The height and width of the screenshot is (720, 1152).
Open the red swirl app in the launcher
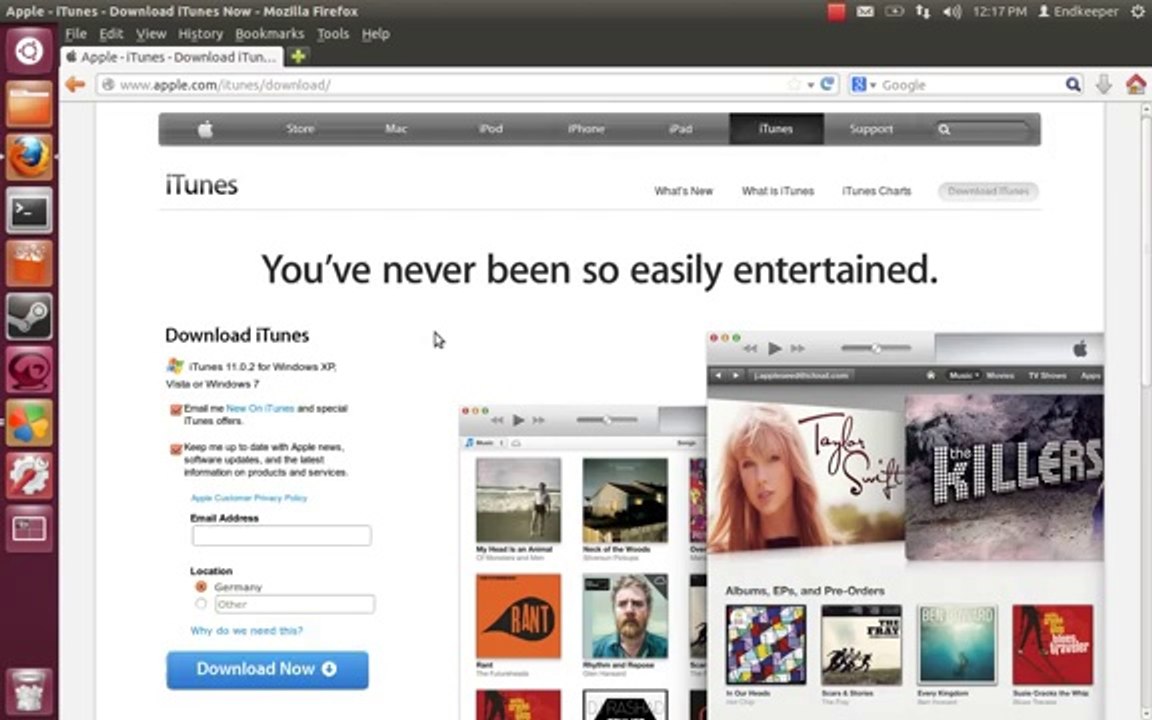tap(29, 370)
